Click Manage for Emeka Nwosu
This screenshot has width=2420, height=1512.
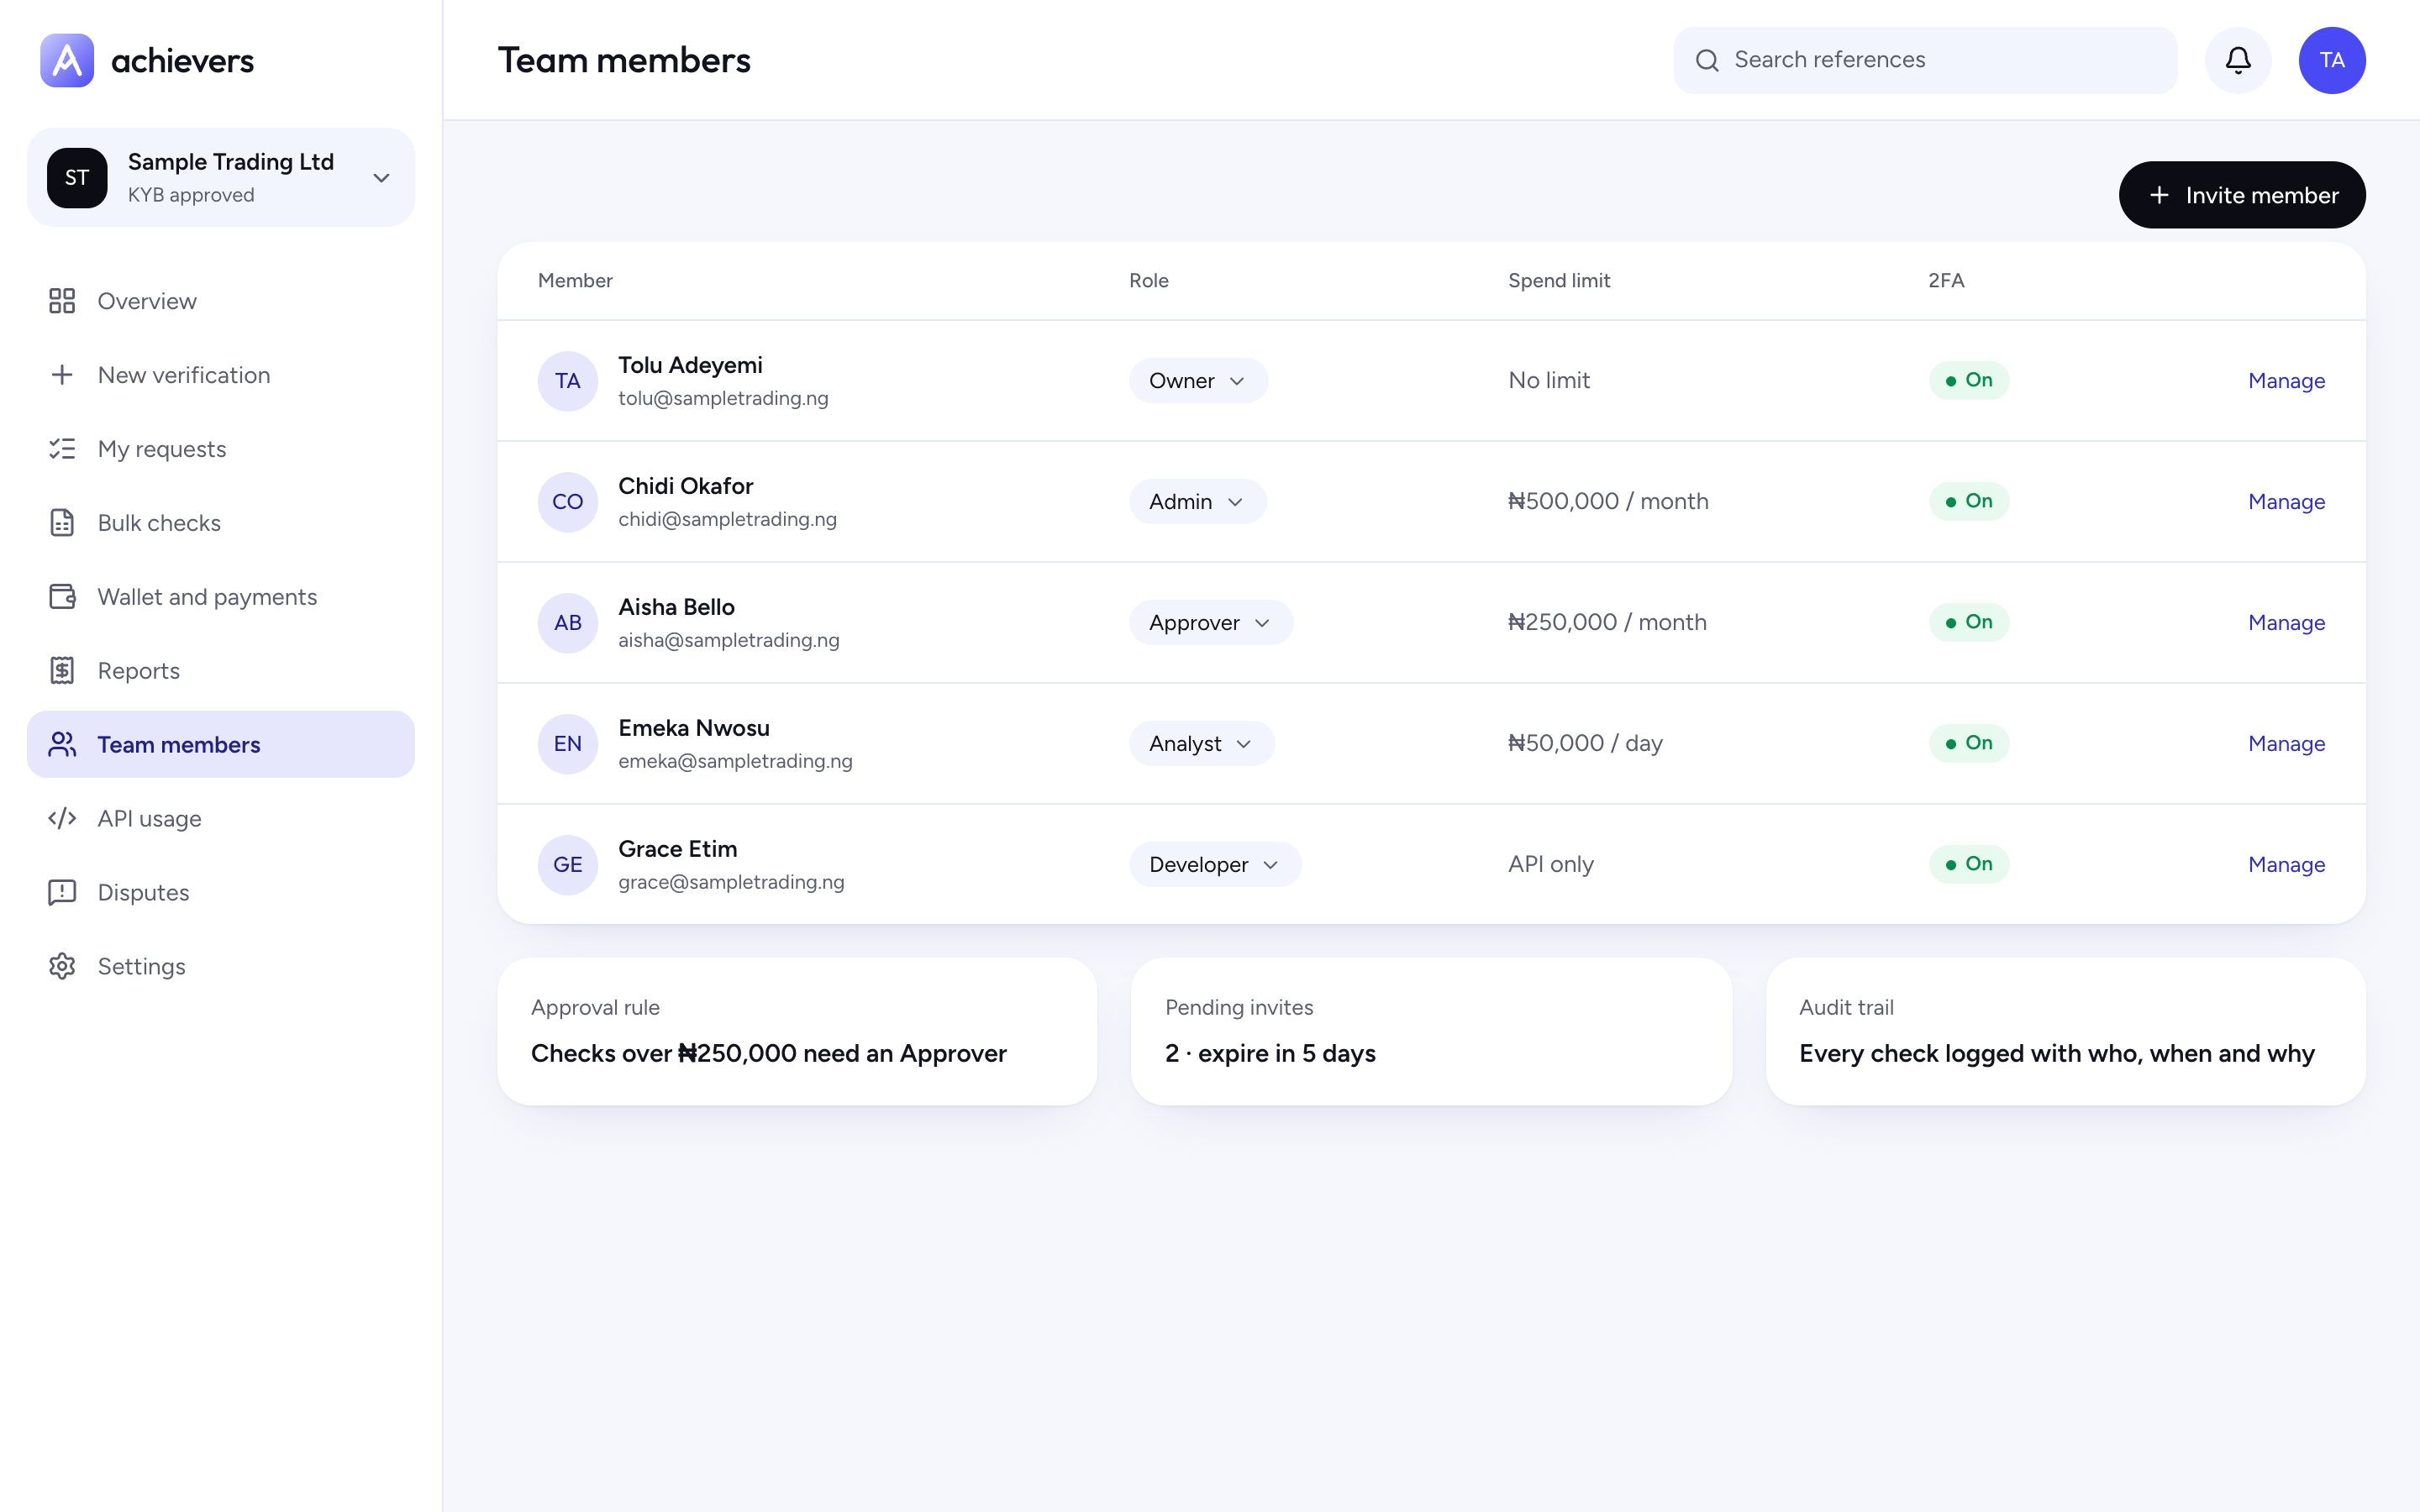pyautogui.click(x=2286, y=744)
